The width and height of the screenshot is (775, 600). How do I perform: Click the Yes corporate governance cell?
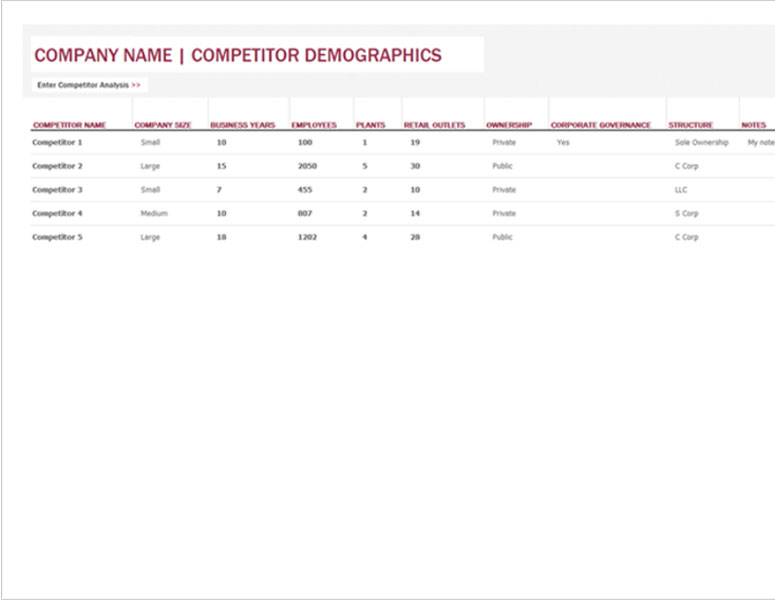tap(563, 143)
